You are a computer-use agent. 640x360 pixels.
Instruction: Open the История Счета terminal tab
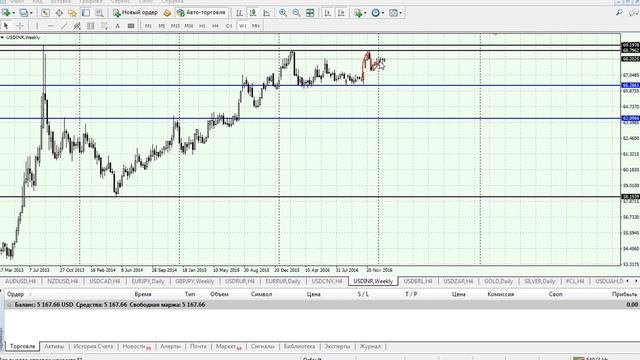click(x=93, y=347)
